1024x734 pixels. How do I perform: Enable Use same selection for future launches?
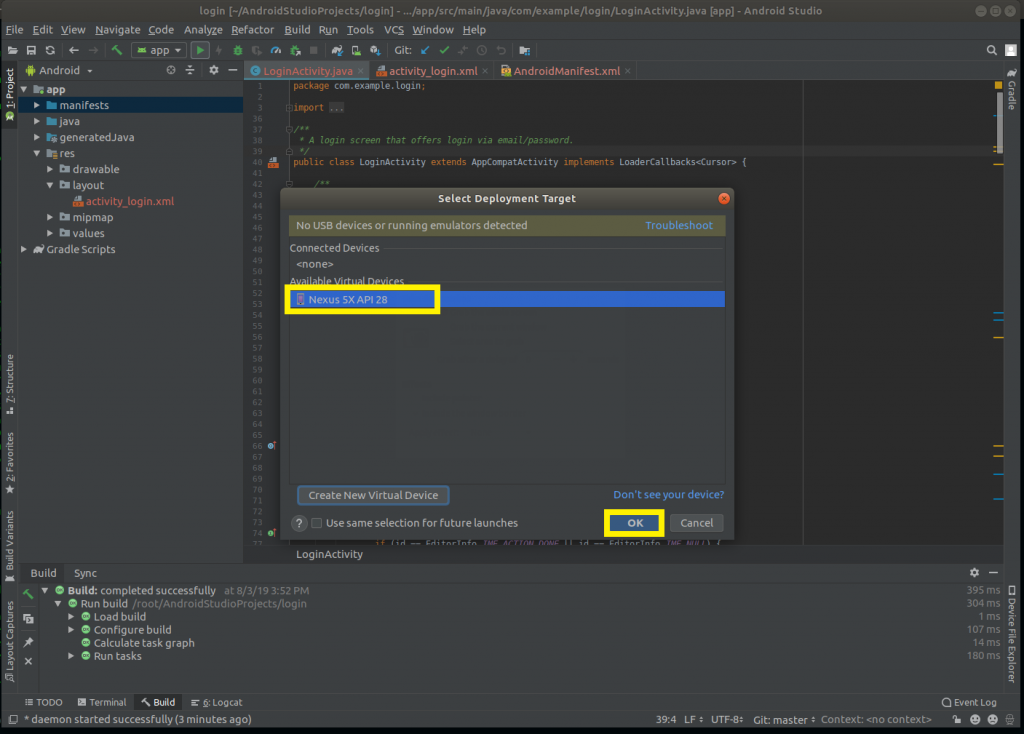coord(317,523)
